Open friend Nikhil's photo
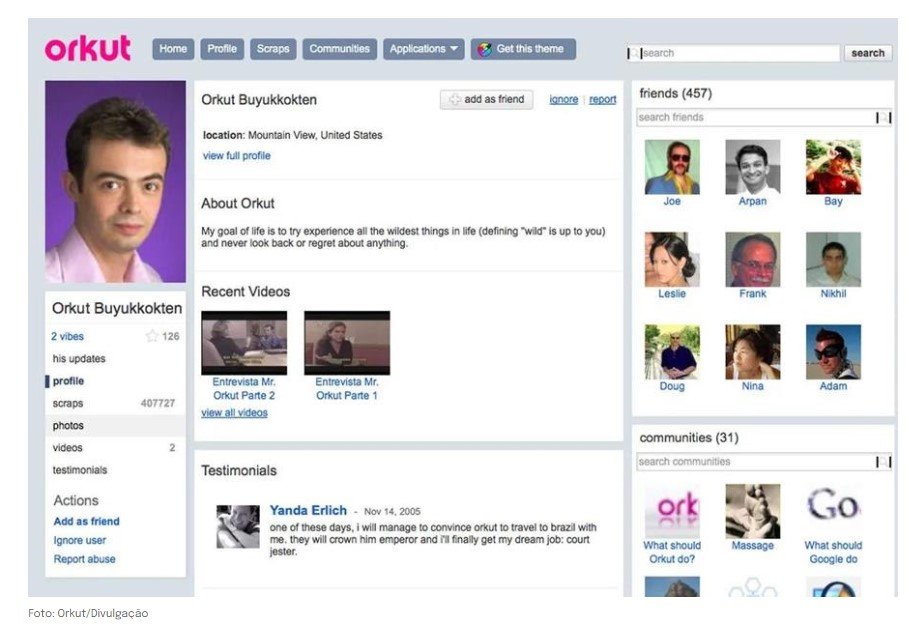This screenshot has width=909, height=637. click(x=833, y=260)
